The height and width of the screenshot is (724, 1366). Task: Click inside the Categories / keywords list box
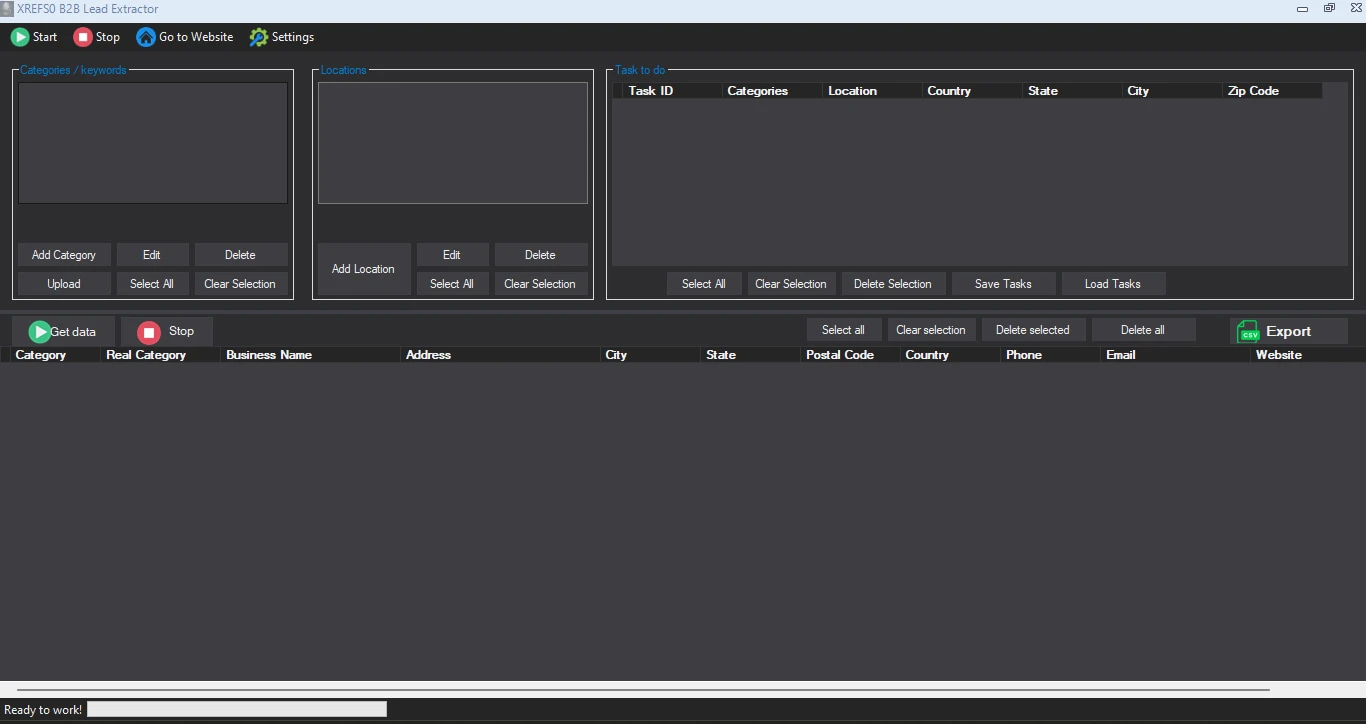pos(153,143)
